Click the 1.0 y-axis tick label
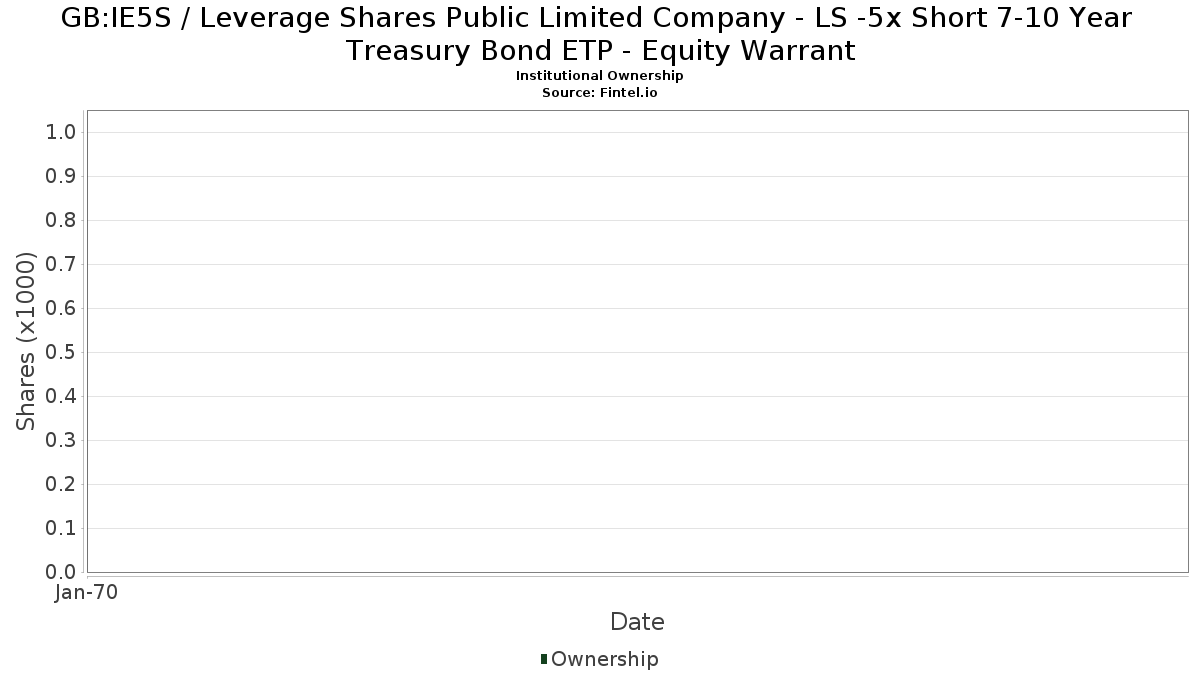This screenshot has height=675, width=1200. (x=62, y=133)
